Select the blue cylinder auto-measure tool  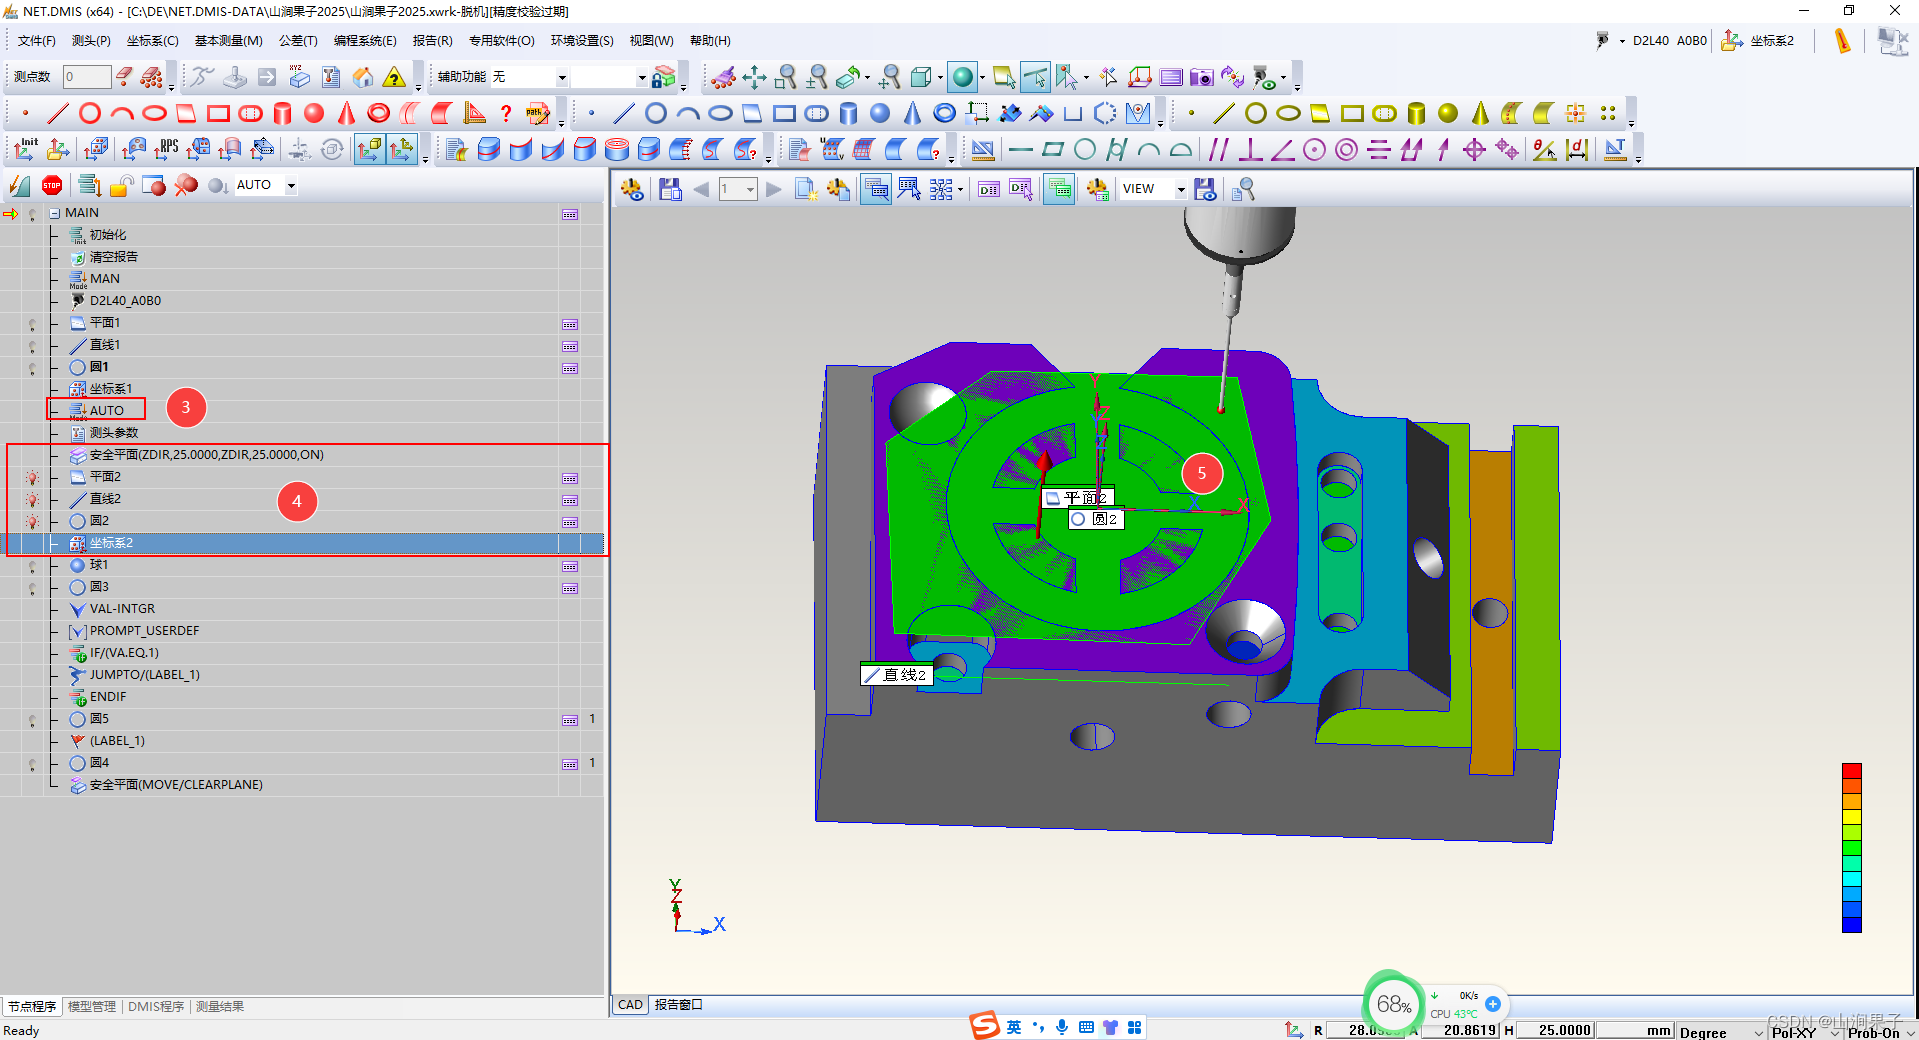pyautogui.click(x=848, y=113)
